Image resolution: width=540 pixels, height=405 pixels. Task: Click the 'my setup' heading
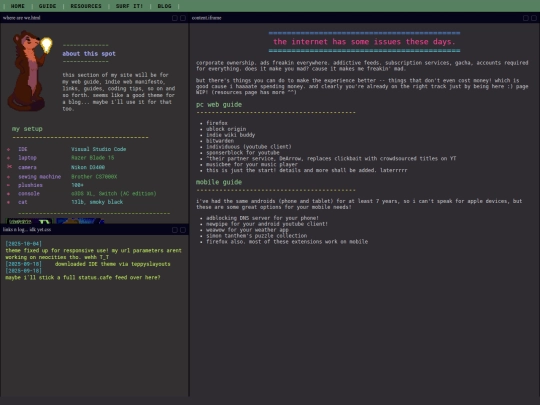(x=27, y=128)
